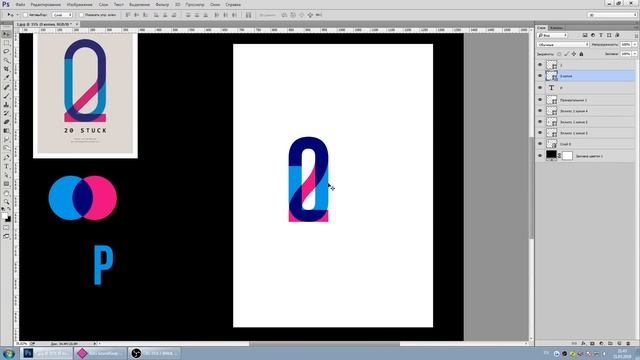The image size is (640, 360).
Task: Click lock all icon in Layers panel
Action: (x=581, y=54)
